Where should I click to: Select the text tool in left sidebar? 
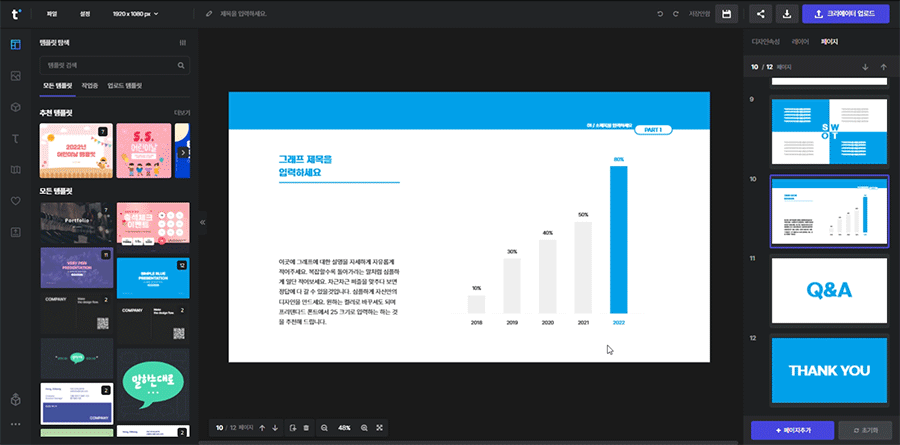point(15,138)
